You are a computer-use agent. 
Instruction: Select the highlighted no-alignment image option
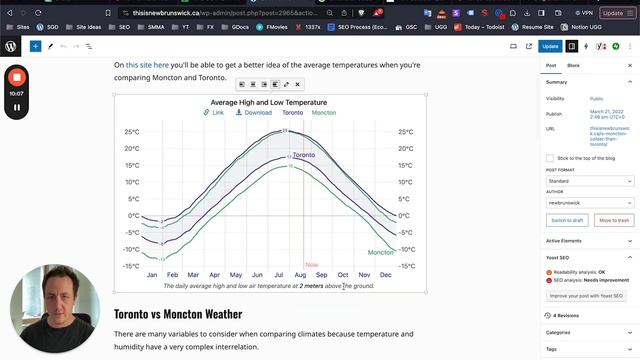coord(275,84)
